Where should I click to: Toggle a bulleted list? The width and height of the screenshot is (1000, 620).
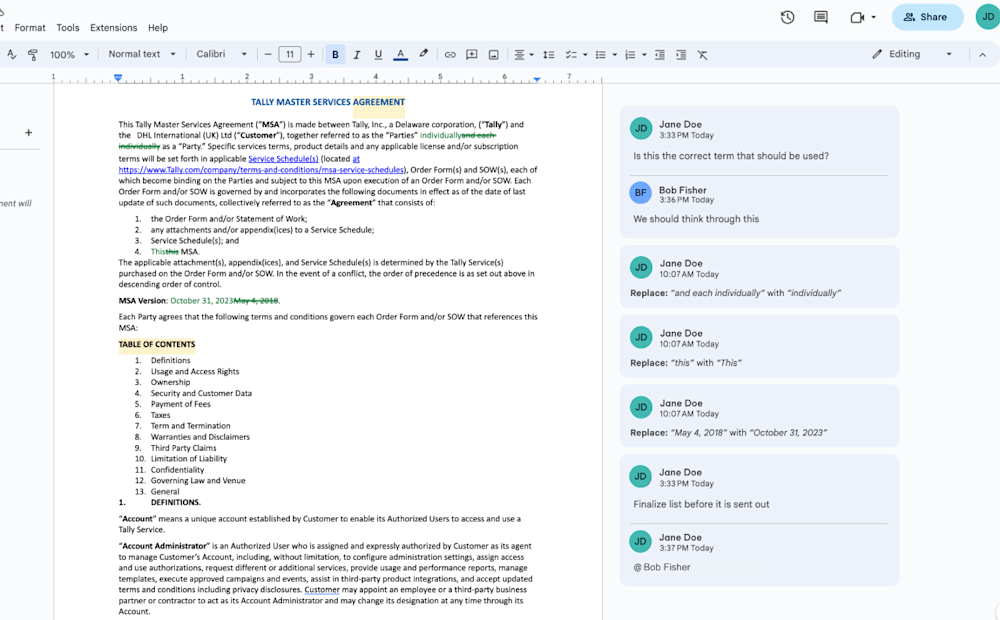coord(601,55)
